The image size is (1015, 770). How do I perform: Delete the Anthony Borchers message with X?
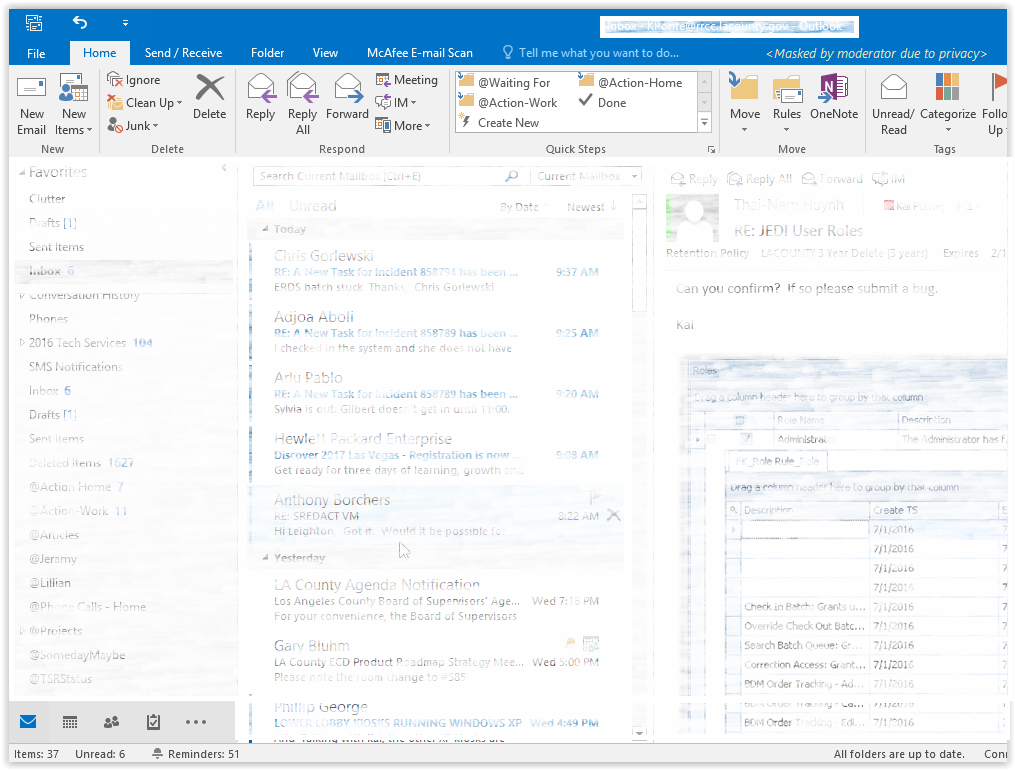[x=613, y=515]
